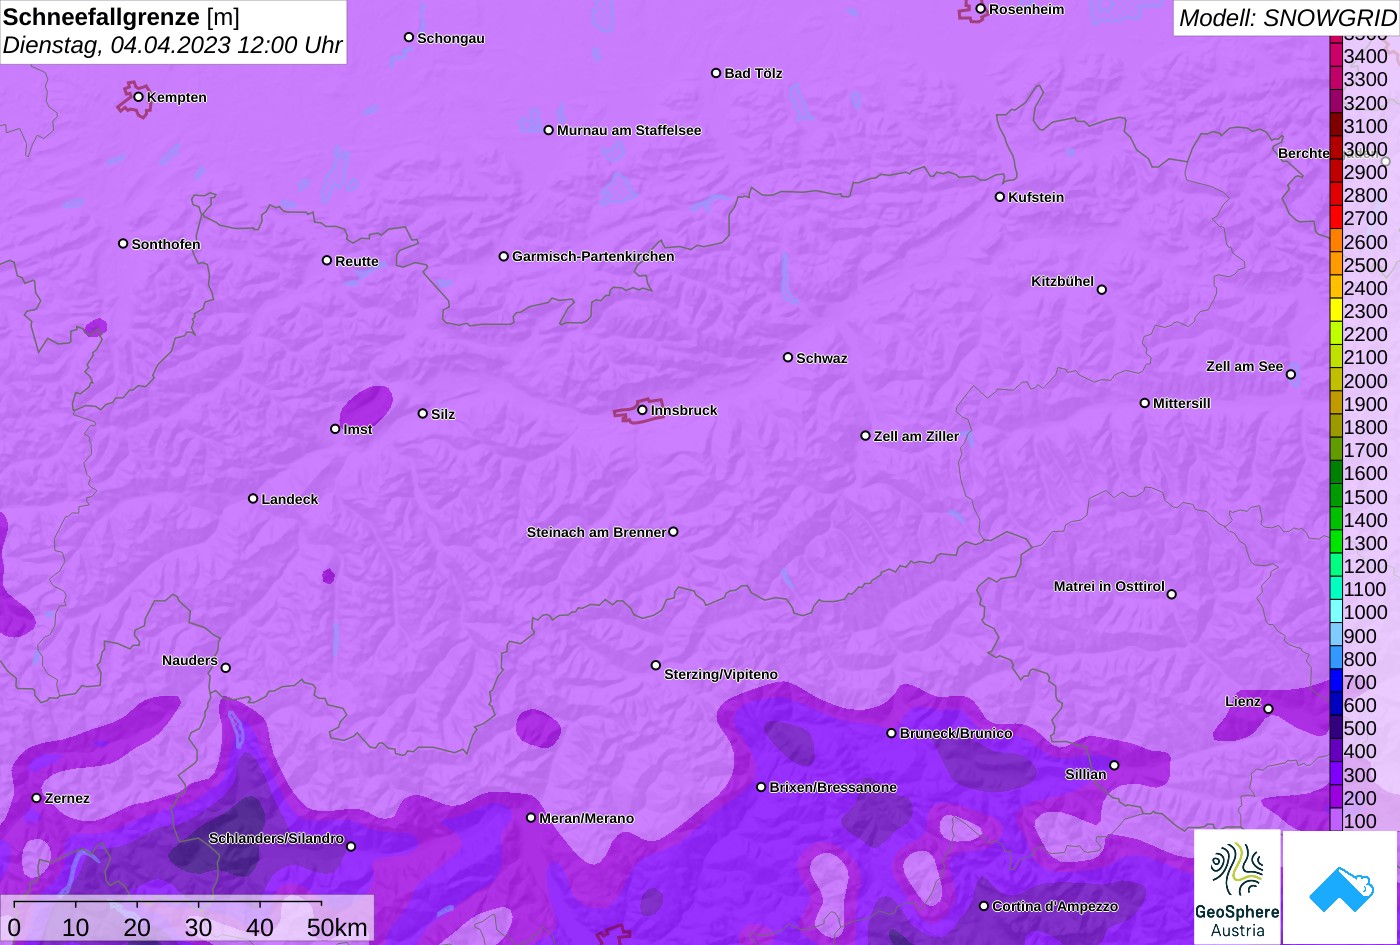Click the Matrei in Osttirol marker

(x=1172, y=594)
